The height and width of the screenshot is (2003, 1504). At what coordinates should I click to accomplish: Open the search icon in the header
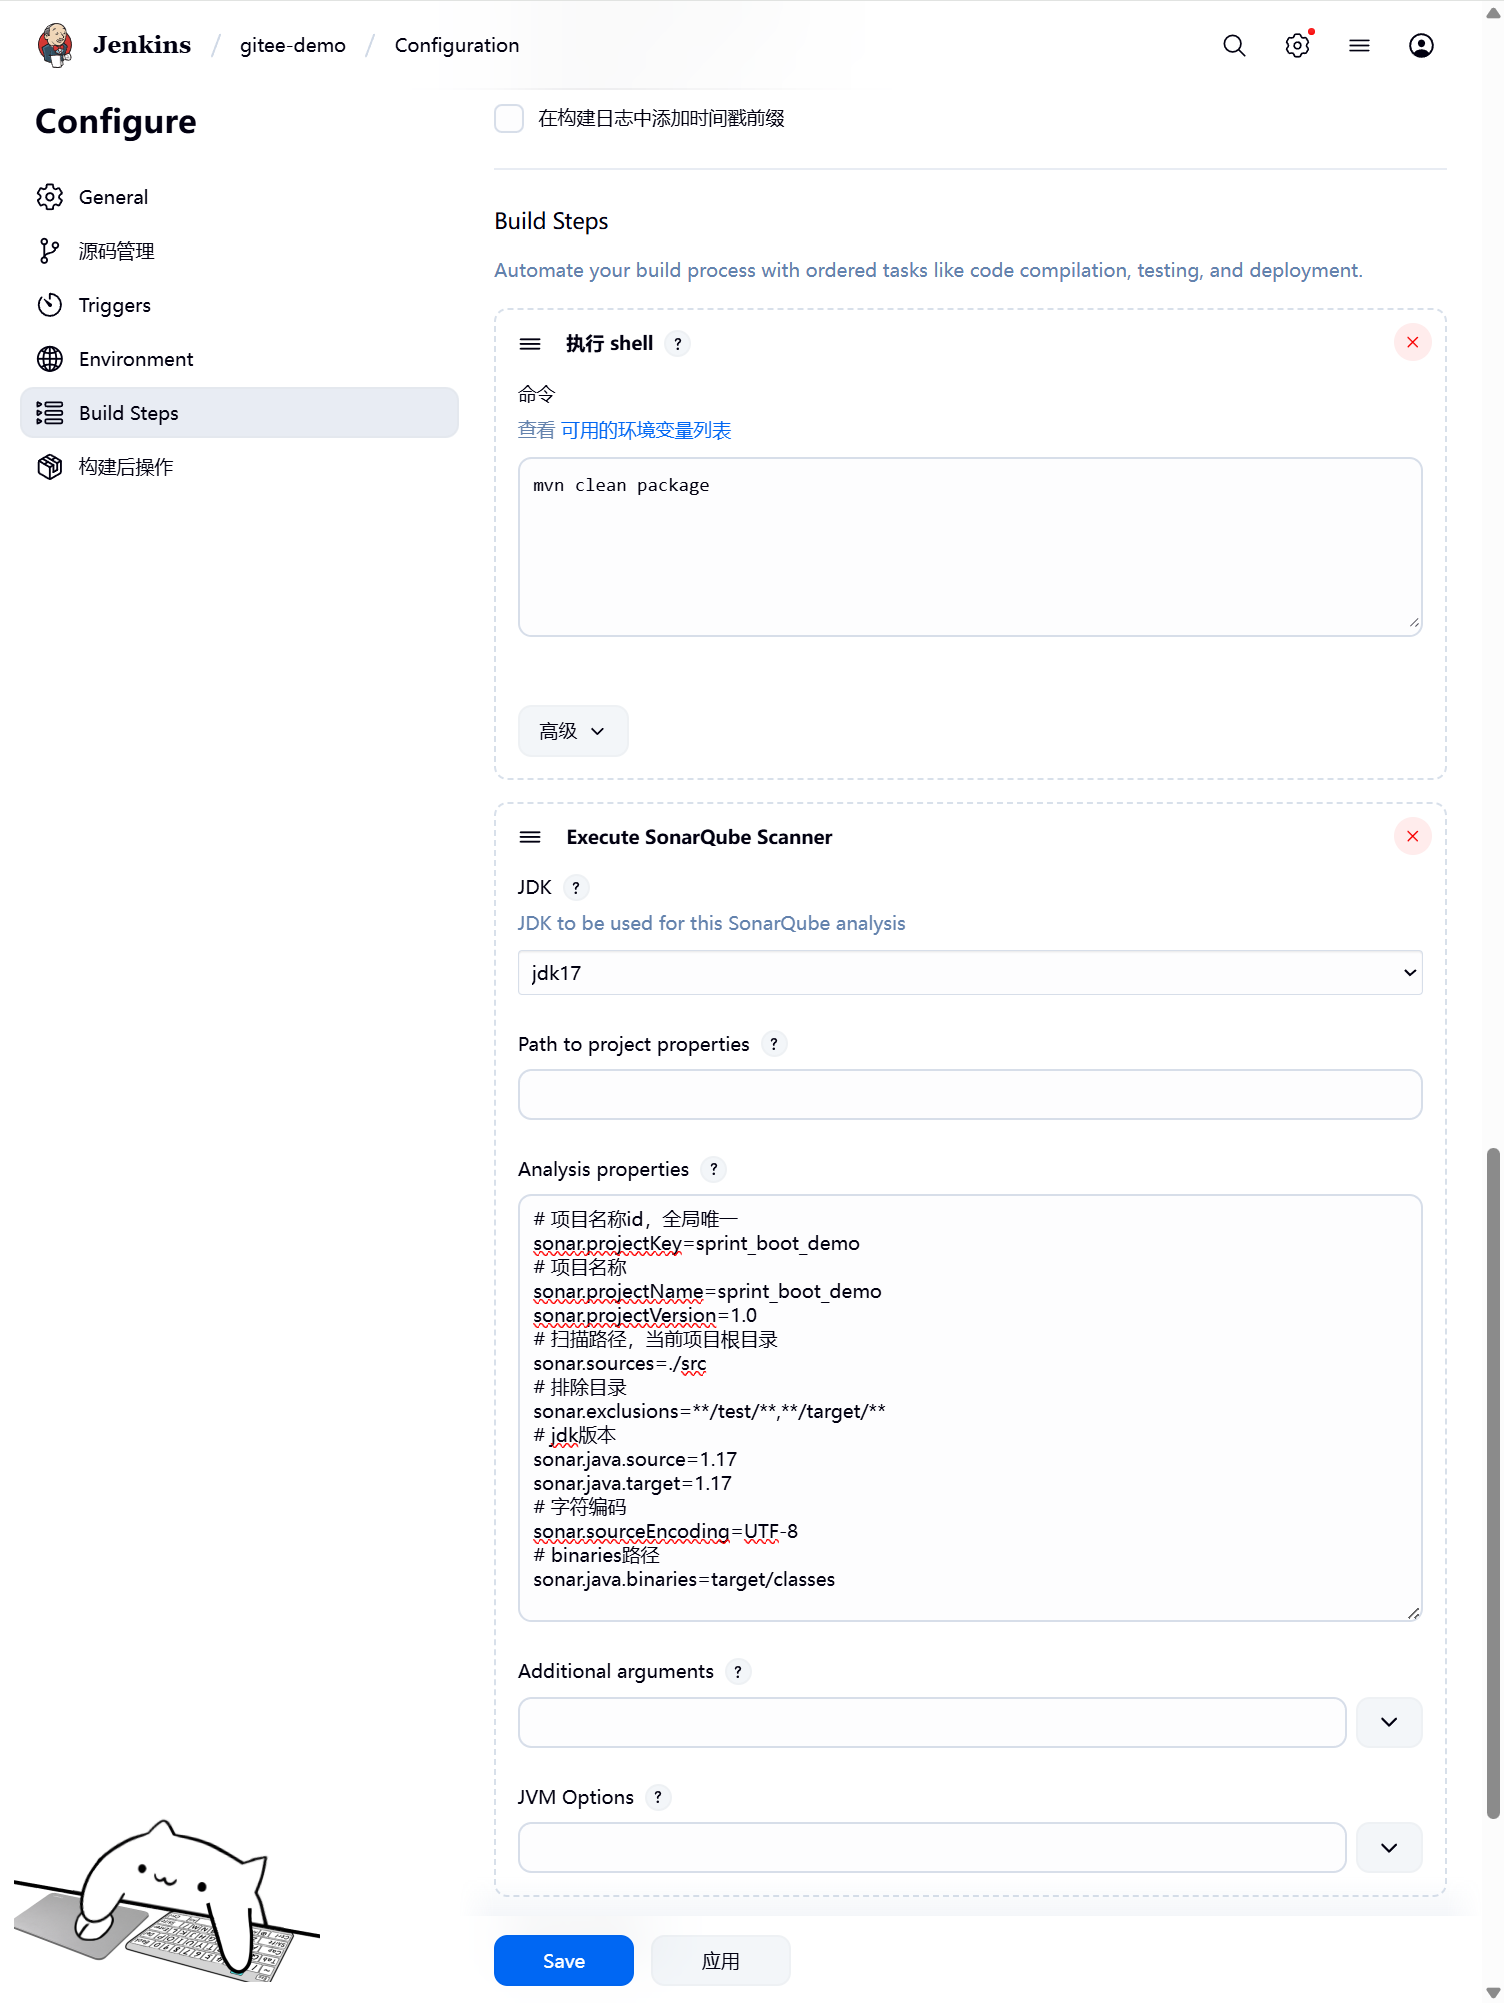[1234, 46]
